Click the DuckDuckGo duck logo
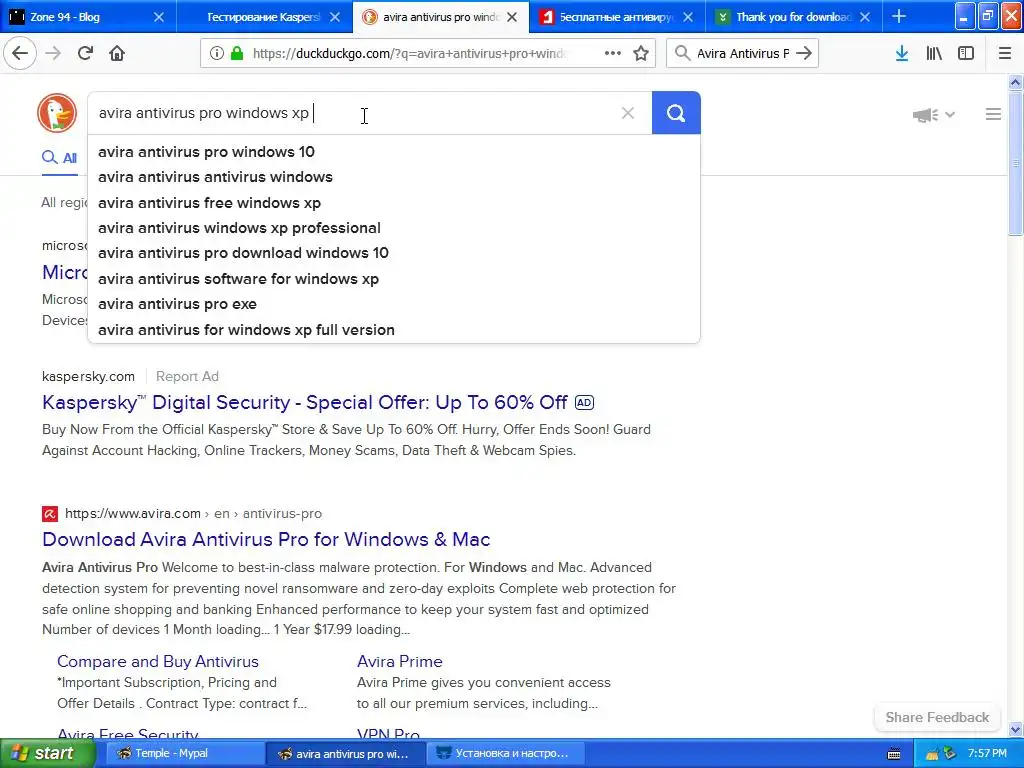Screen dimensions: 1024x768 click(57, 113)
